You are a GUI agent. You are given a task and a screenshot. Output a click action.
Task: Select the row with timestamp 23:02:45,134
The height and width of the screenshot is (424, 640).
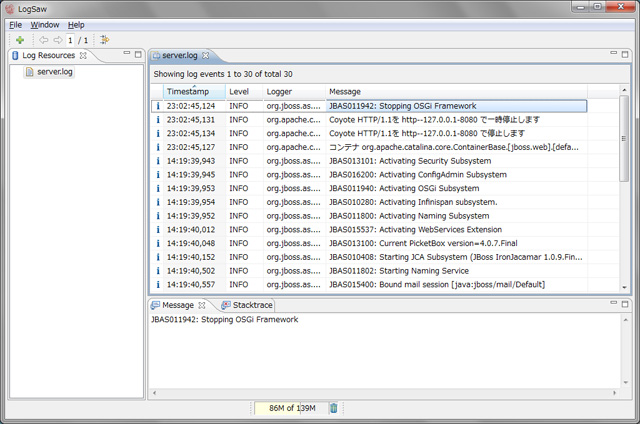(369, 133)
